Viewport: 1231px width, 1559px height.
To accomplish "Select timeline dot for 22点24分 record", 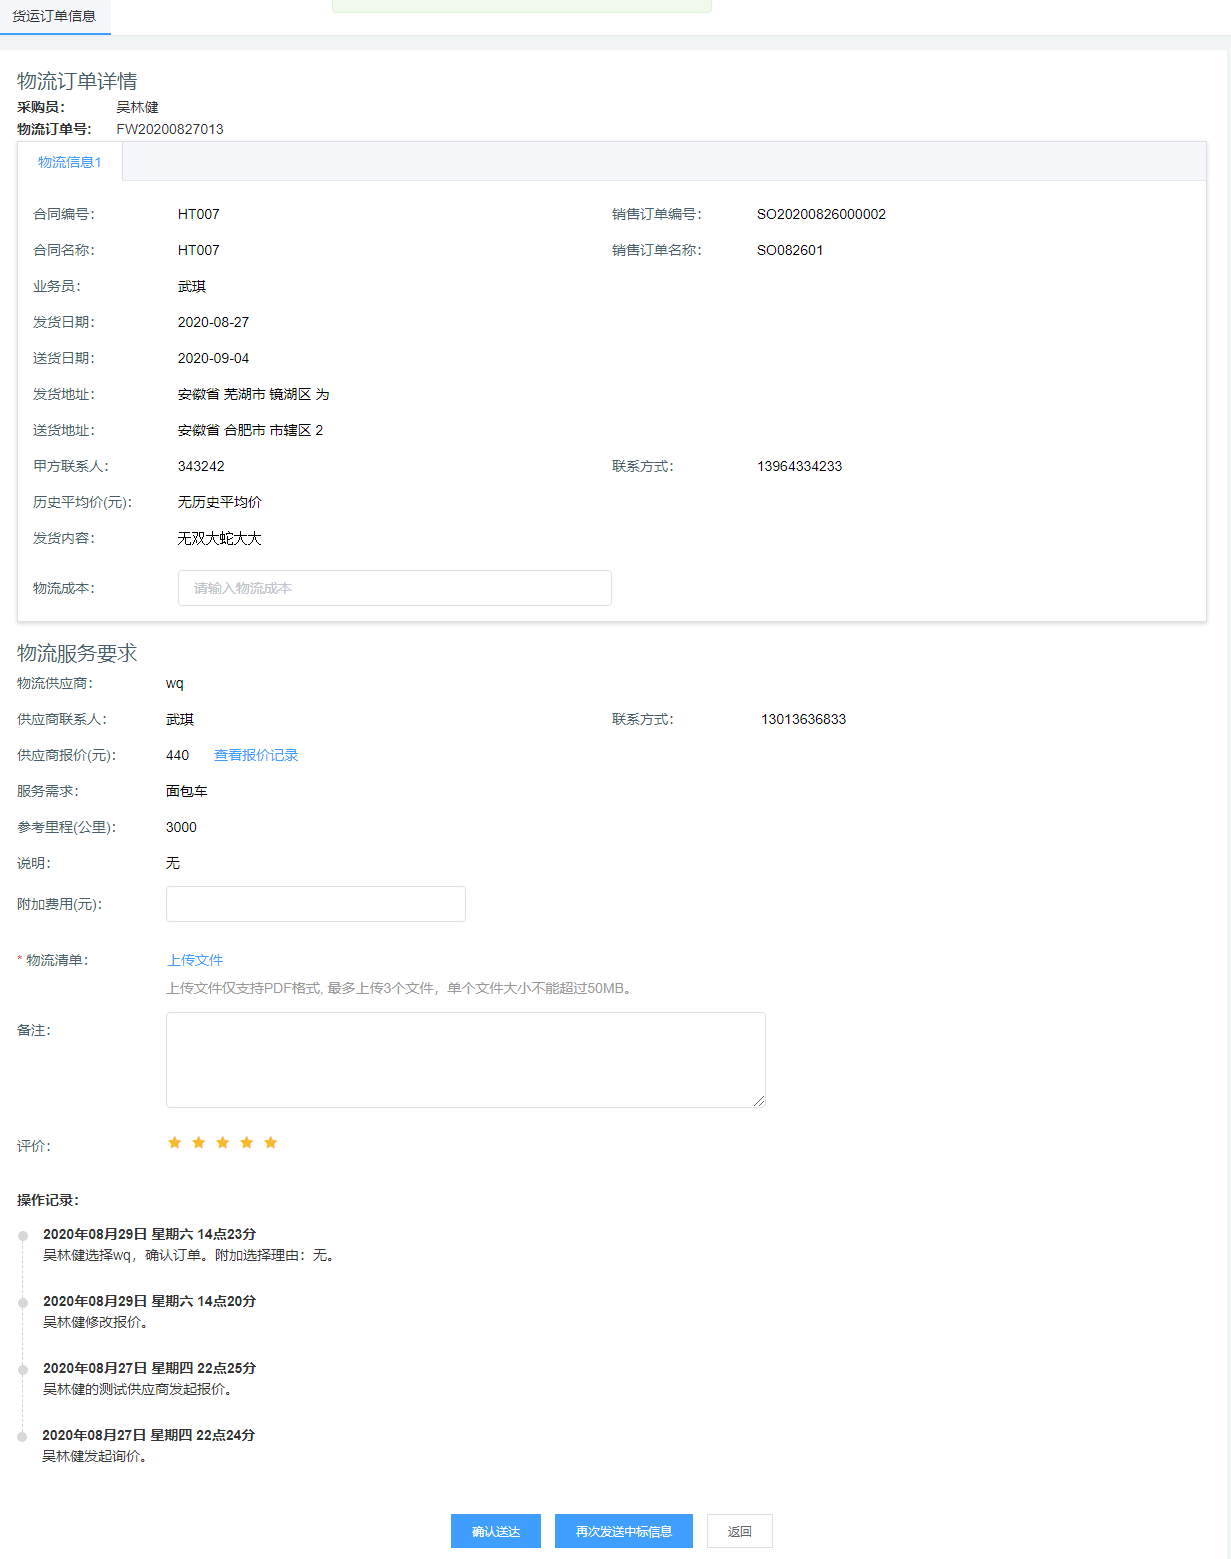I will 23,1437.
